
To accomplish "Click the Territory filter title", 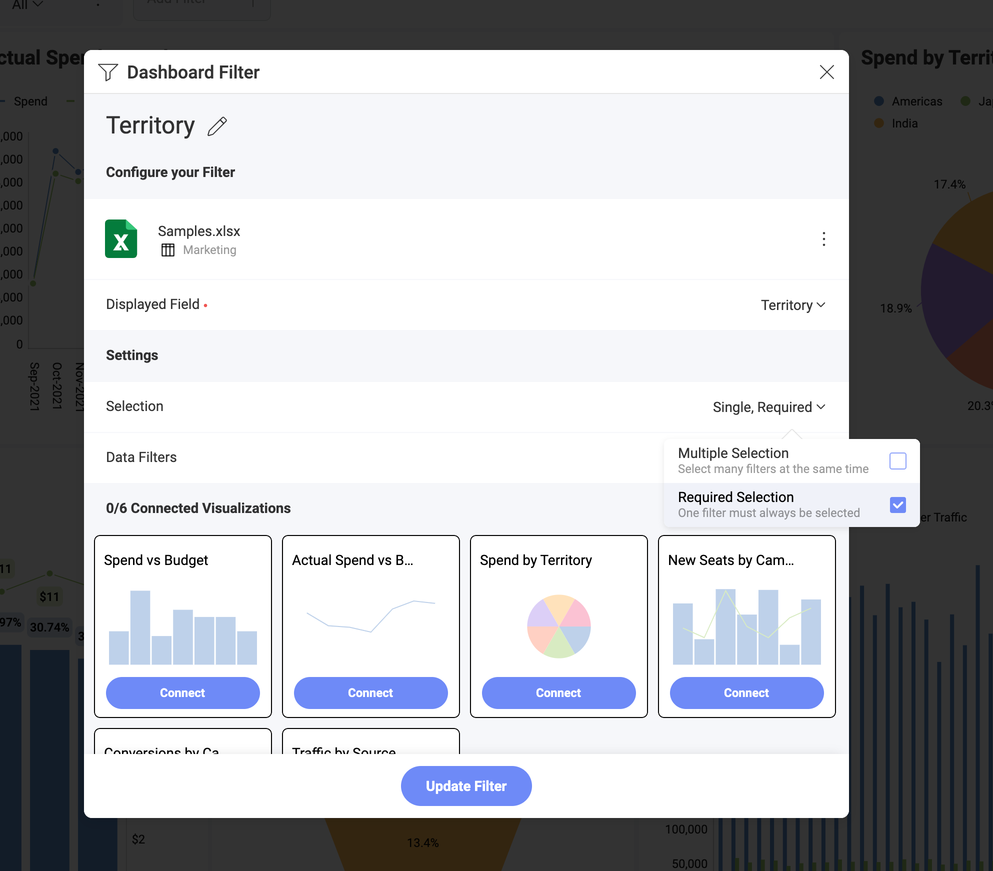I will point(150,125).
